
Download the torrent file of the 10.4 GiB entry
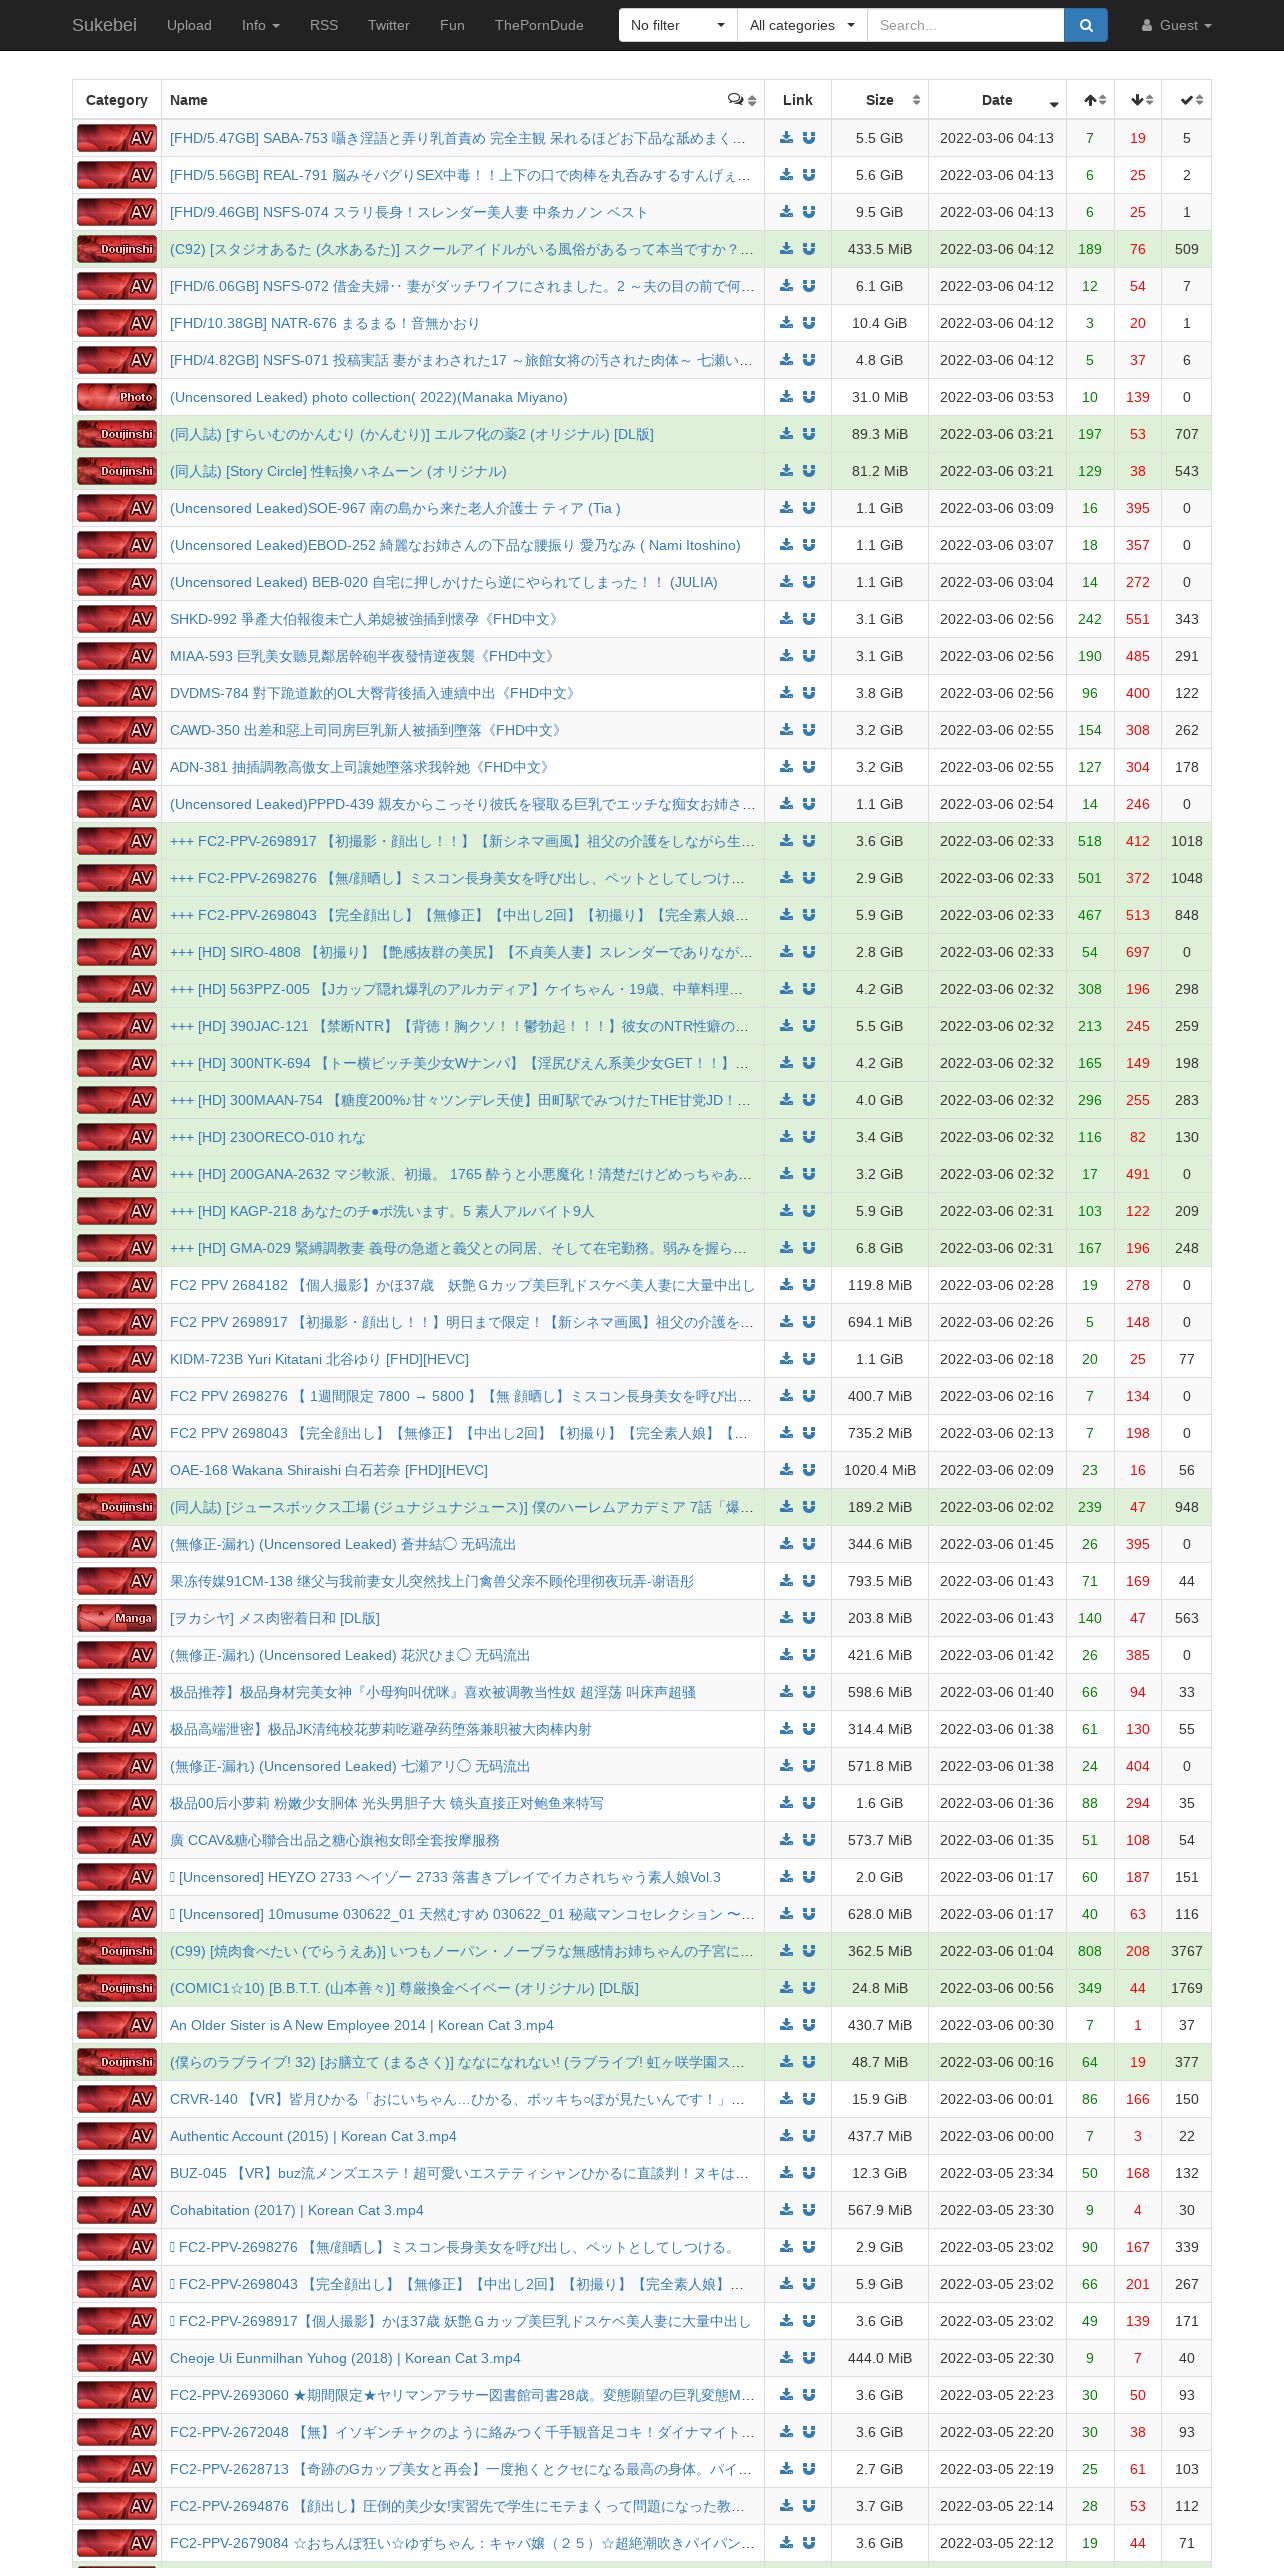786,323
